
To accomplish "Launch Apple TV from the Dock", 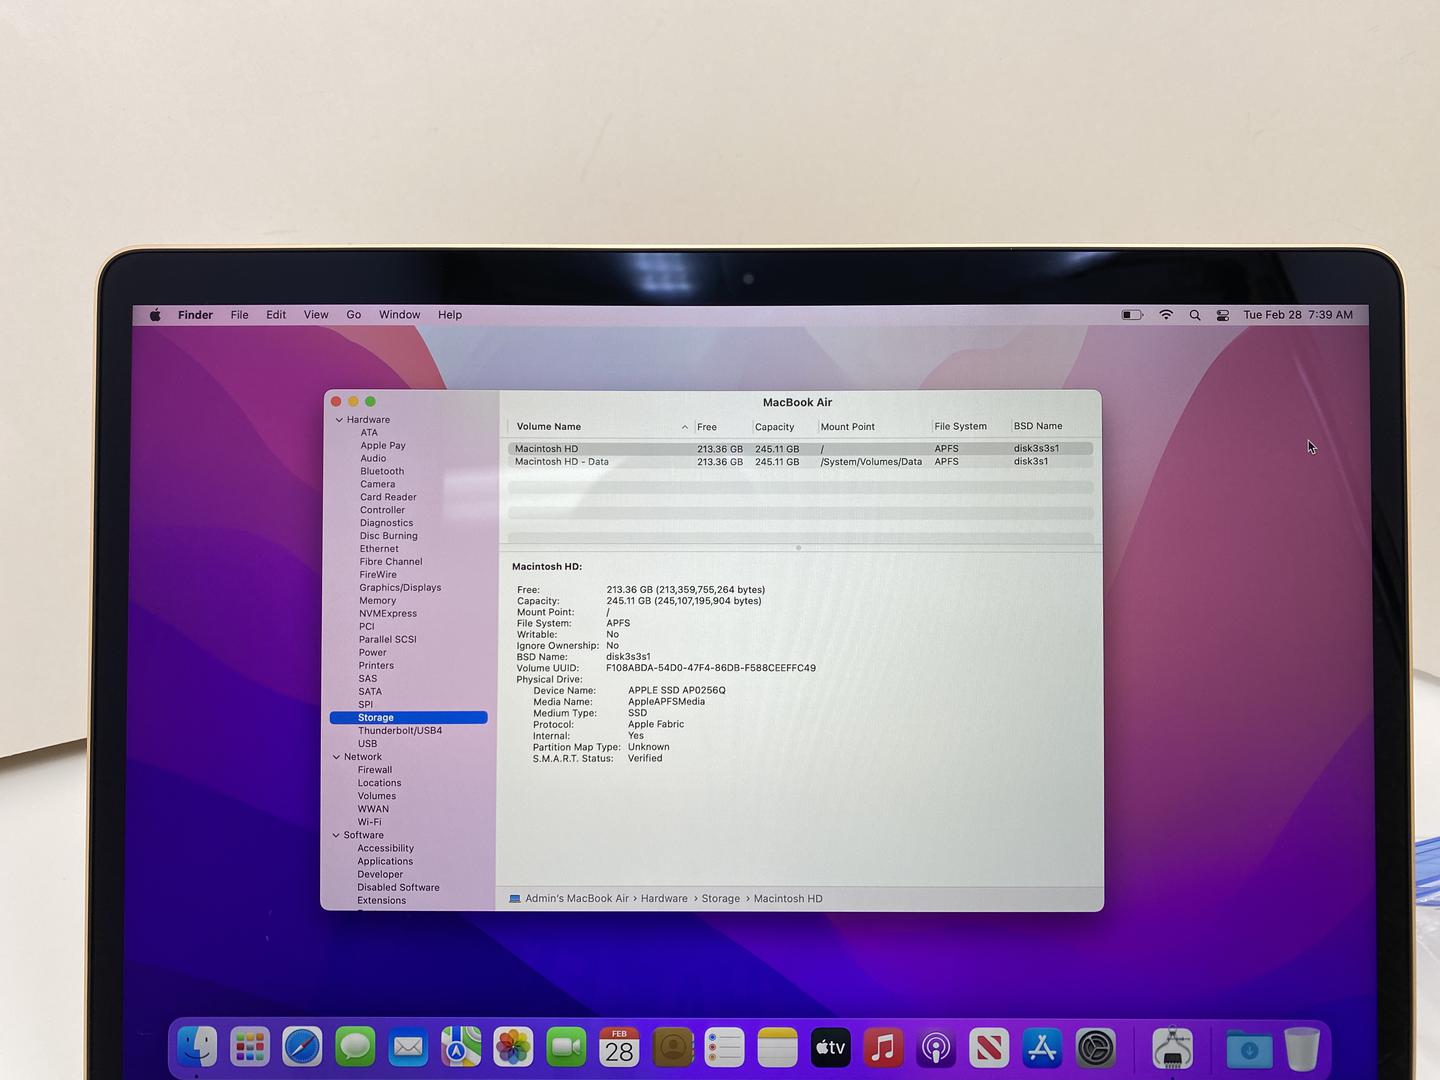I will 830,1047.
